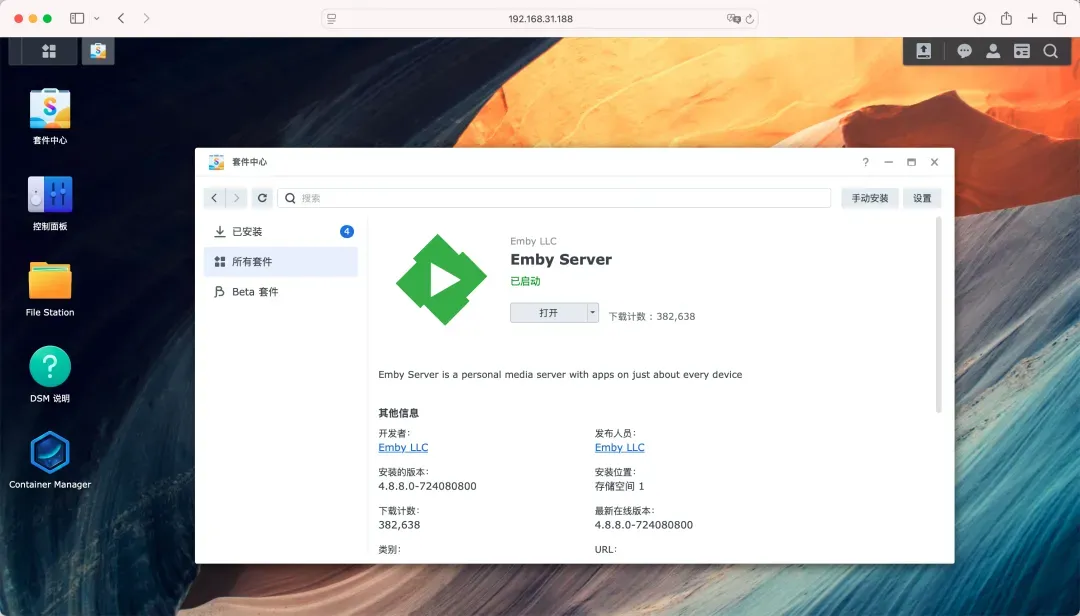This screenshot has height=616, width=1080.
Task: Expand Safari sidebar options chevron
Action: coord(96,19)
